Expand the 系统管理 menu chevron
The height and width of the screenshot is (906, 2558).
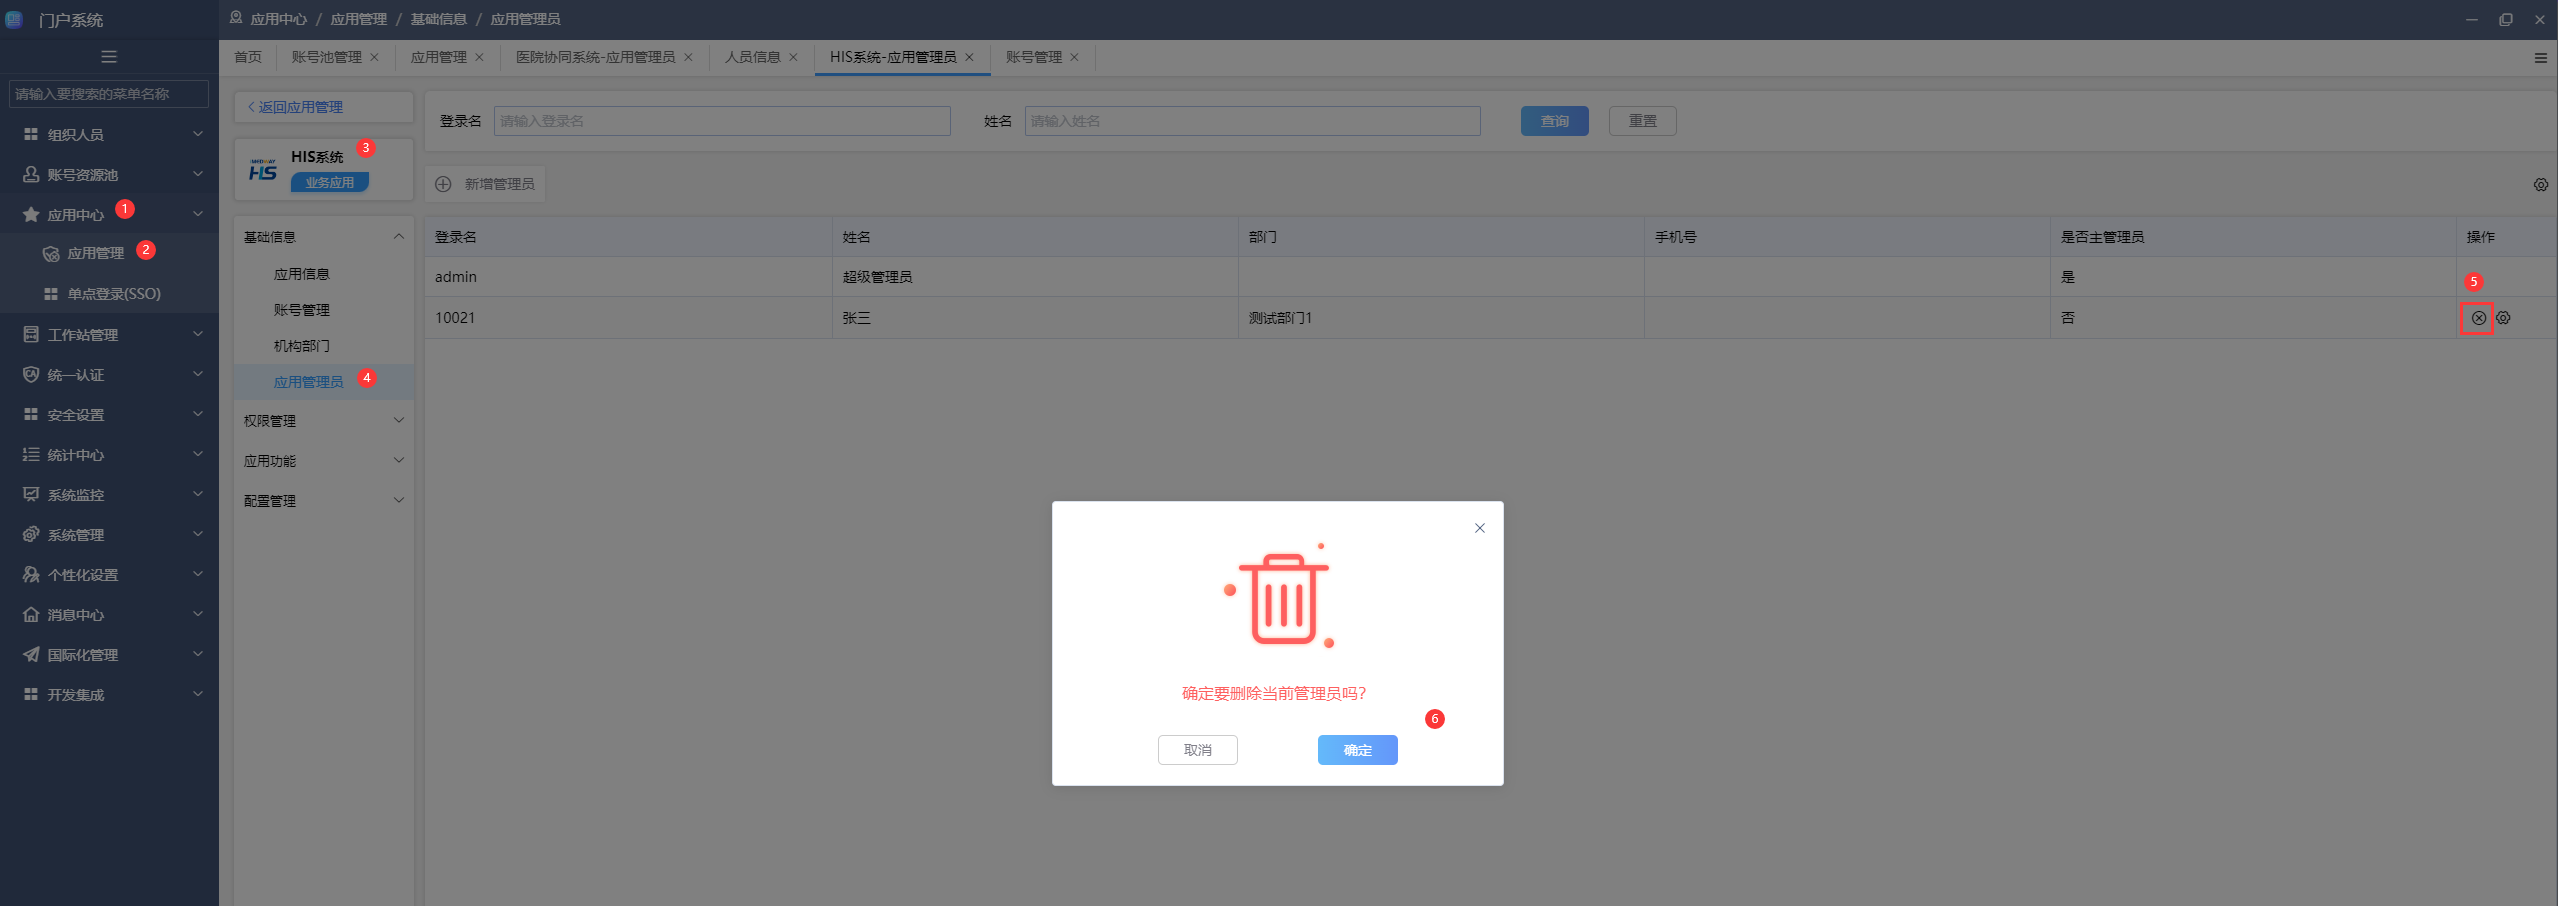click(198, 534)
